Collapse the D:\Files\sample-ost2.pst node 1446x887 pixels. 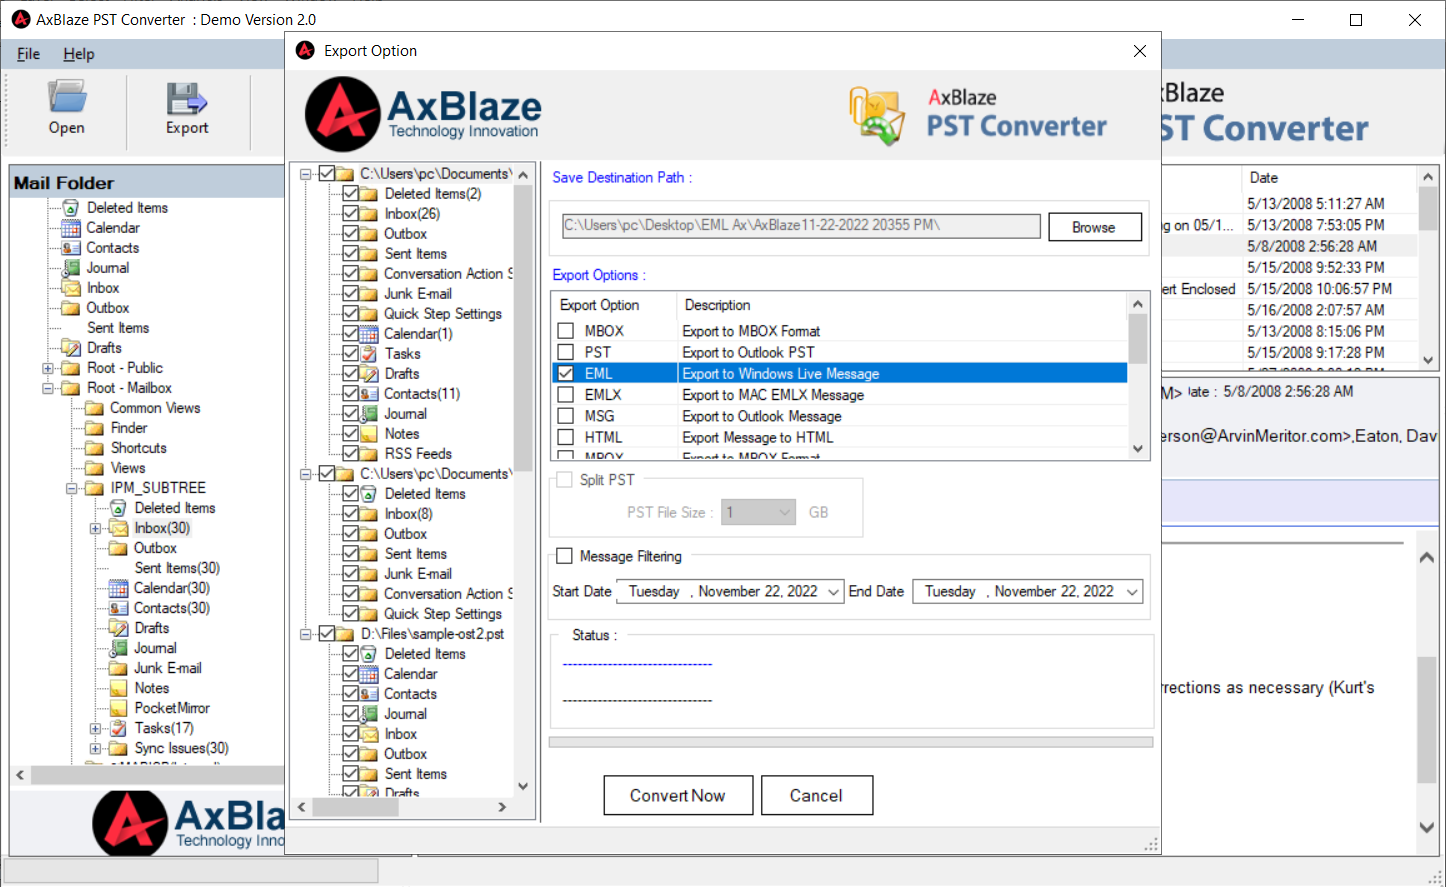[x=306, y=634]
